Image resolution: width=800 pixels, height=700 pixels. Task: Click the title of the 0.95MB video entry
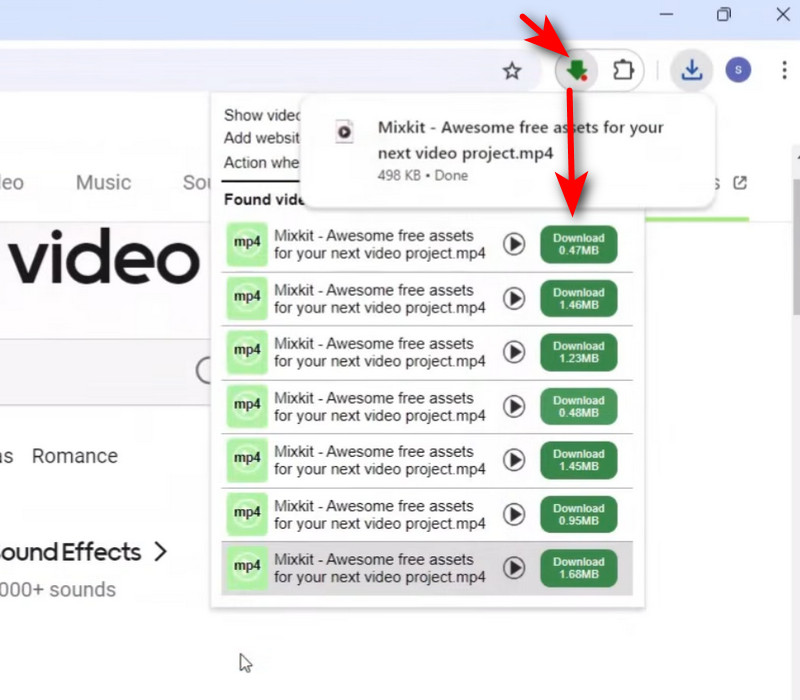tap(379, 514)
